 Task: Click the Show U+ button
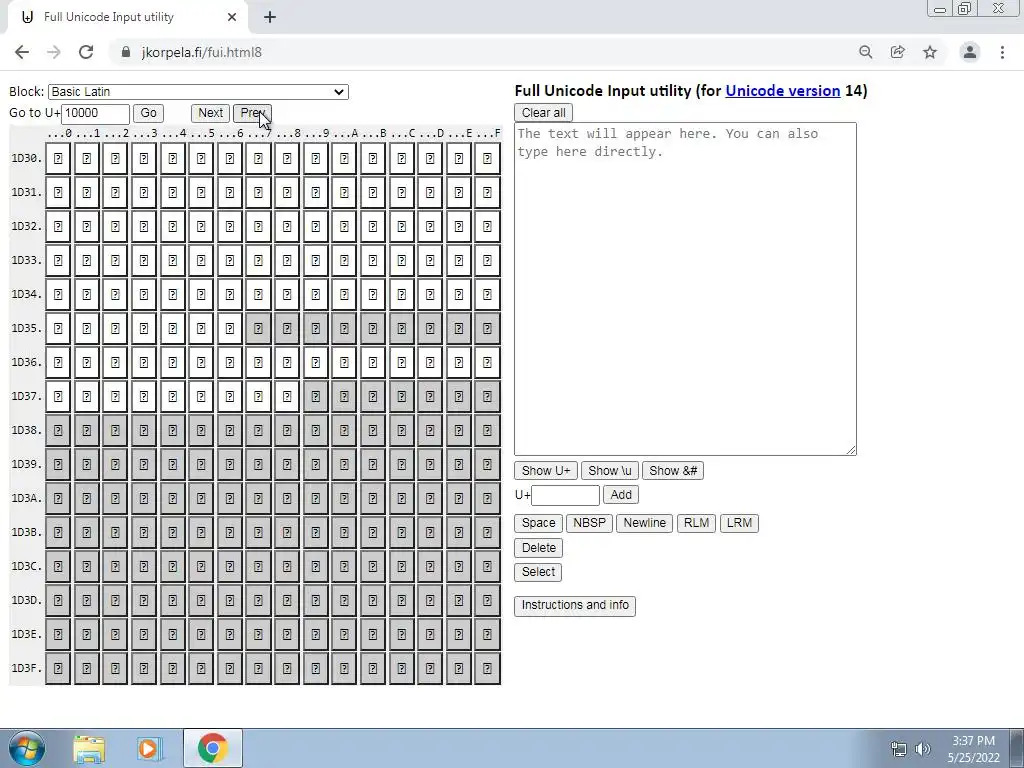coord(546,471)
